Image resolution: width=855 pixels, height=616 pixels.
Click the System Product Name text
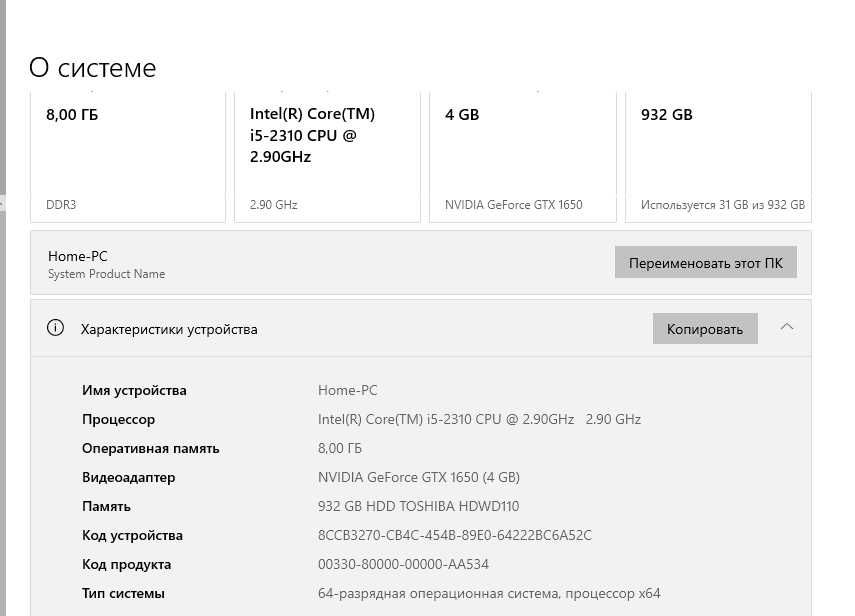(106, 274)
